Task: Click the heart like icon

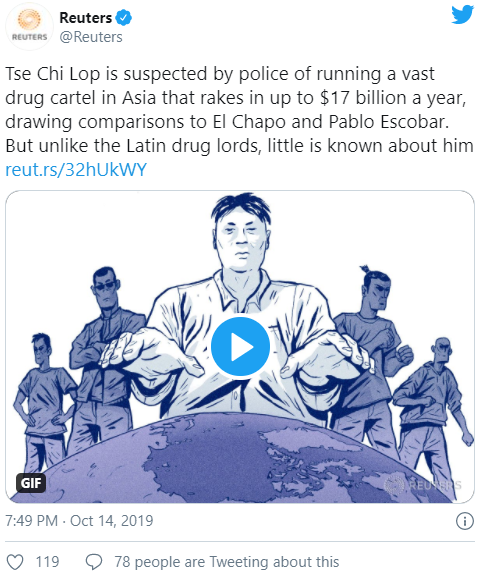Action: [x=15, y=562]
